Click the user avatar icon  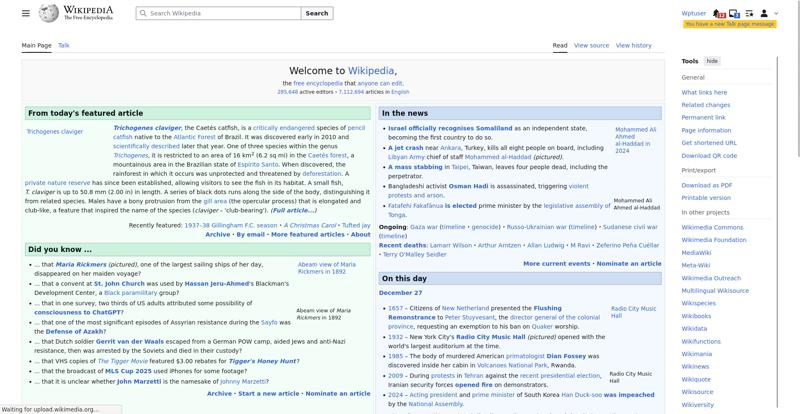click(x=765, y=13)
